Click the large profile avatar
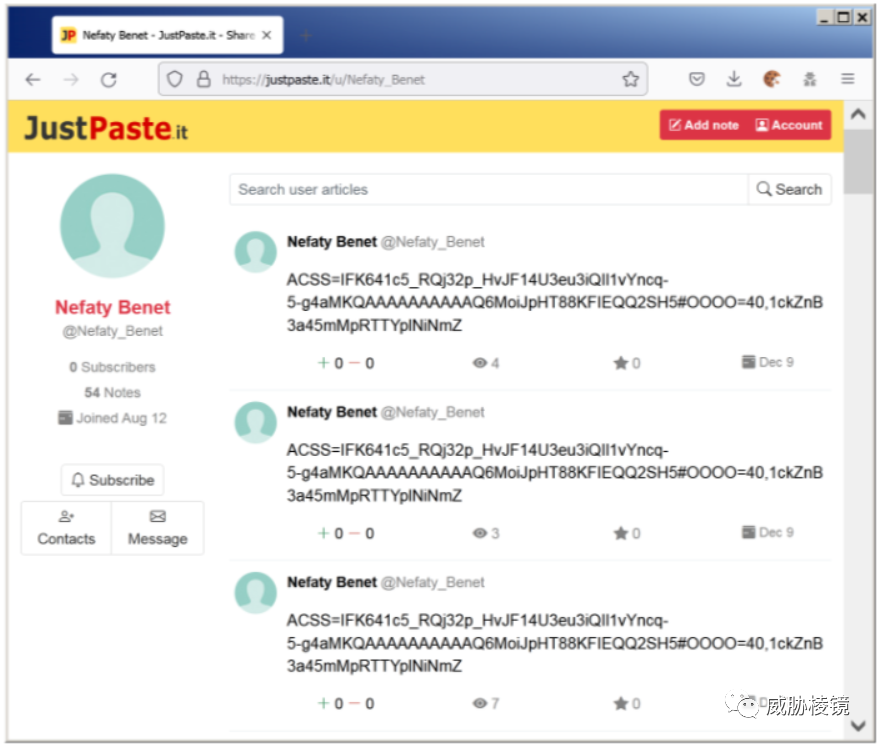Viewport: 878px width, 744px height. [113, 226]
